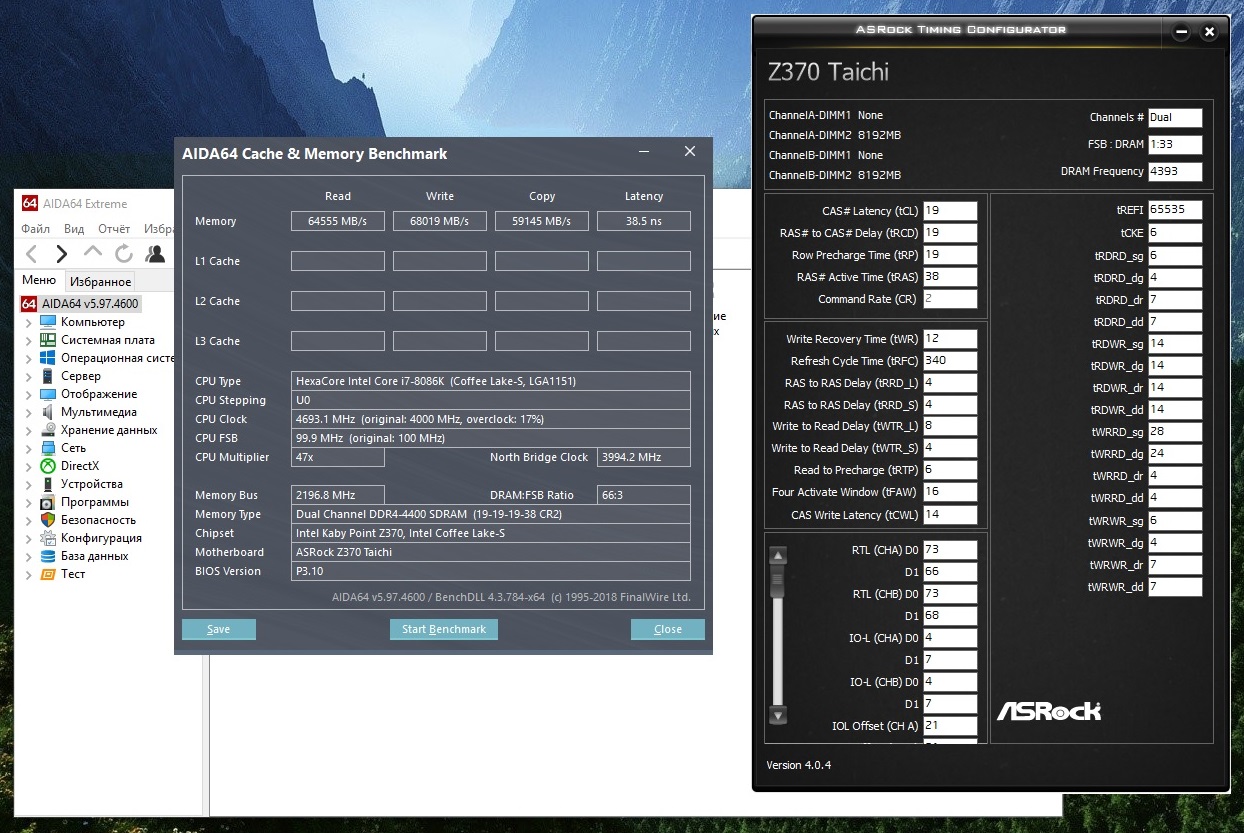
Task: Open the Вид menu
Action: (74, 229)
